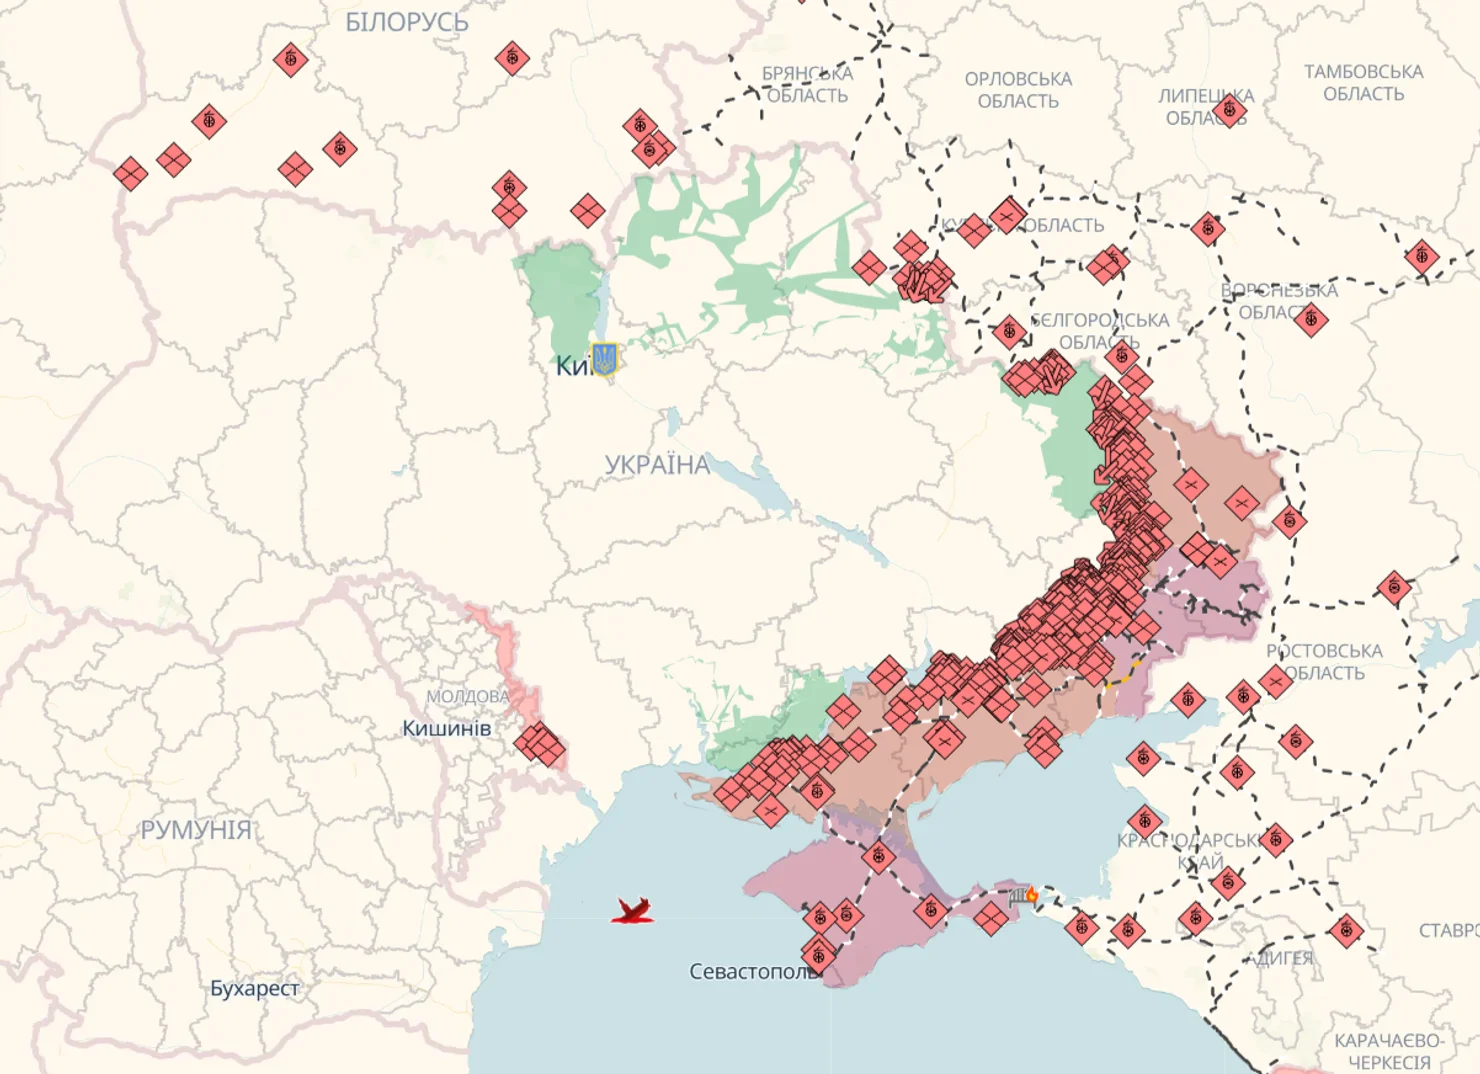Screen dimensions: 1480x1074
Task: Click the marker cluster near Кишинів in Transnistria
Action: pyautogui.click(x=540, y=745)
